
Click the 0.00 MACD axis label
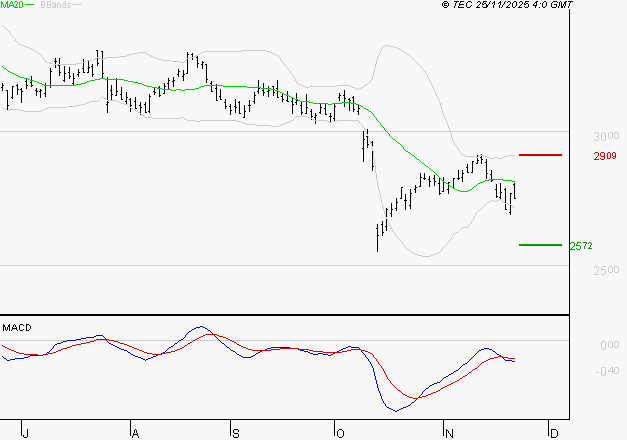610,345
